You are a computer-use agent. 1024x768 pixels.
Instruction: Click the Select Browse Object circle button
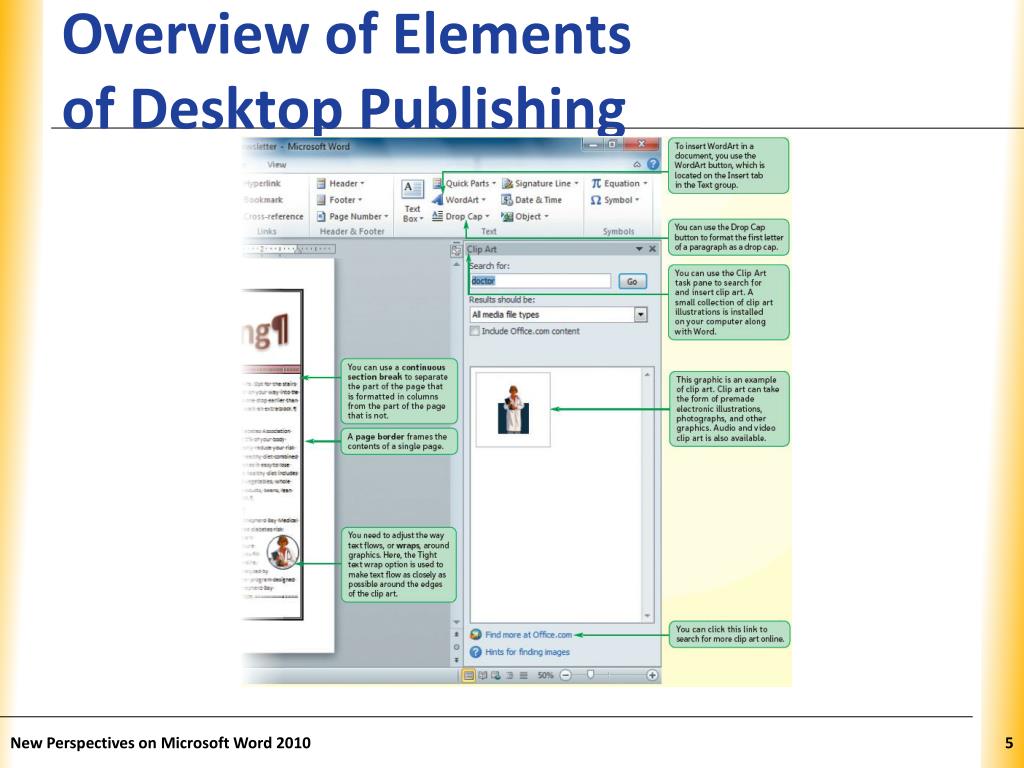click(x=456, y=647)
